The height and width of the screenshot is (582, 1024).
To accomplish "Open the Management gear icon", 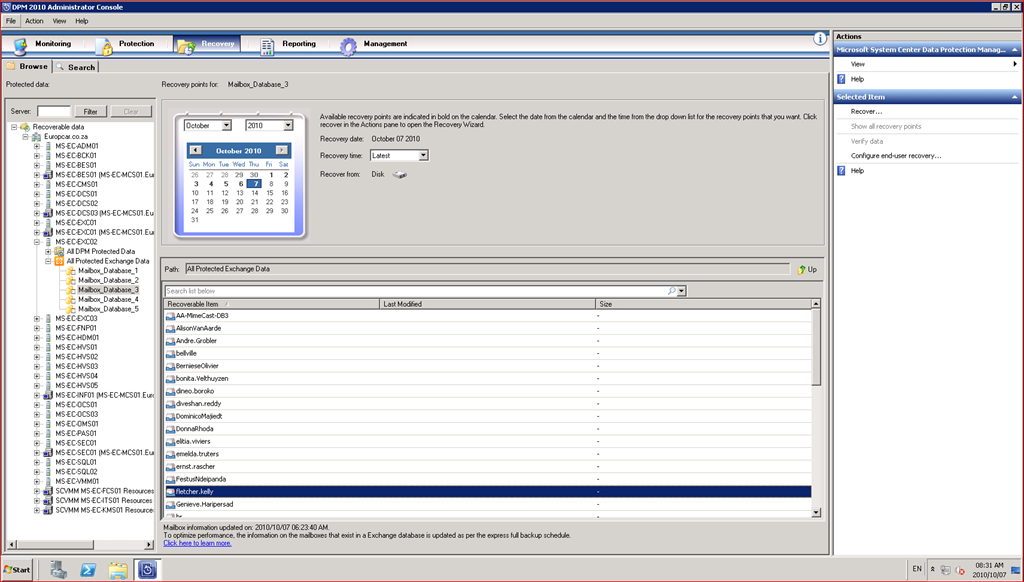I will point(348,45).
